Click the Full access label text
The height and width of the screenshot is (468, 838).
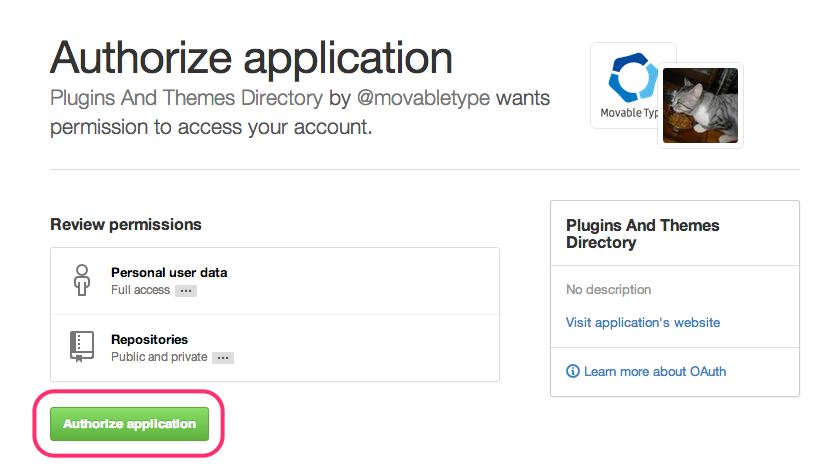(140, 290)
